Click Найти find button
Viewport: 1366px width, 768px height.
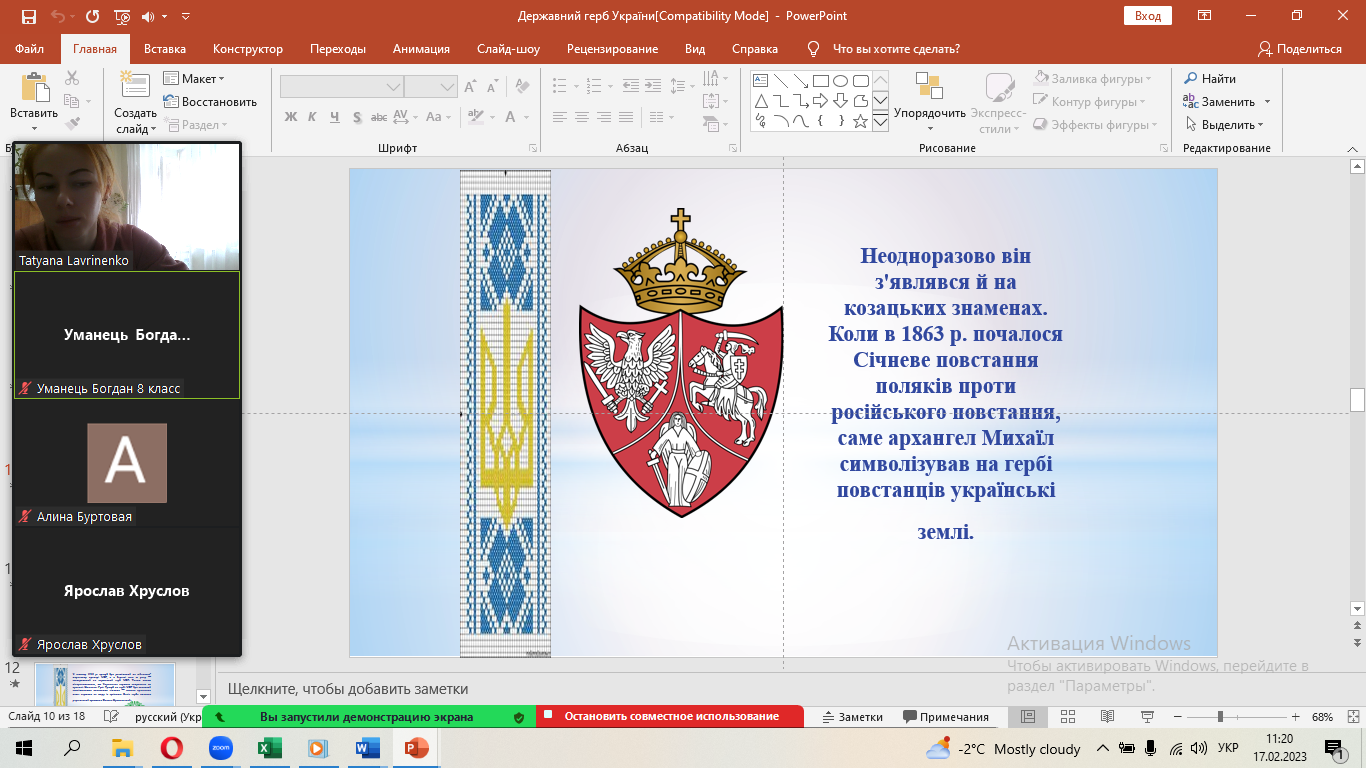point(1209,79)
